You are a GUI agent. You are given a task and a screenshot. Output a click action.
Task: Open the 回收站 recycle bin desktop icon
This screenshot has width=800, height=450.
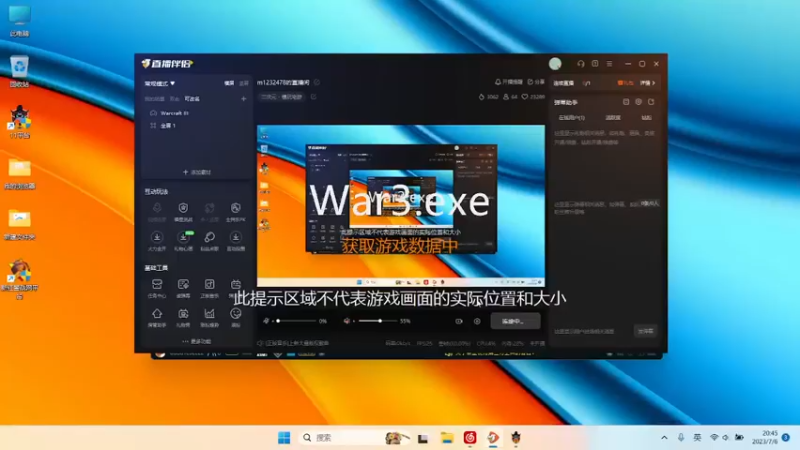point(19,71)
